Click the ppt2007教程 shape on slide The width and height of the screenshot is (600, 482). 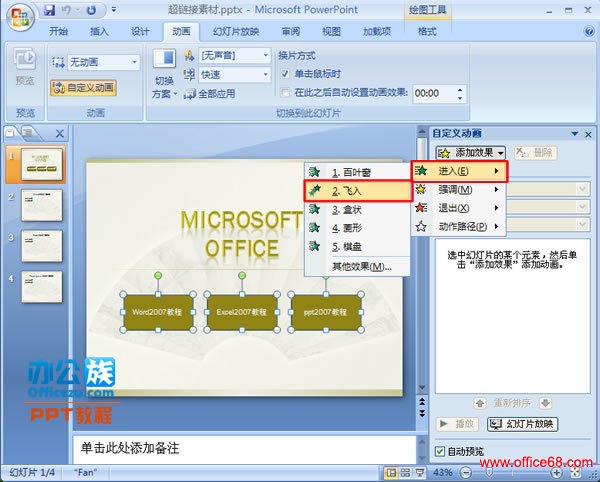click(326, 312)
